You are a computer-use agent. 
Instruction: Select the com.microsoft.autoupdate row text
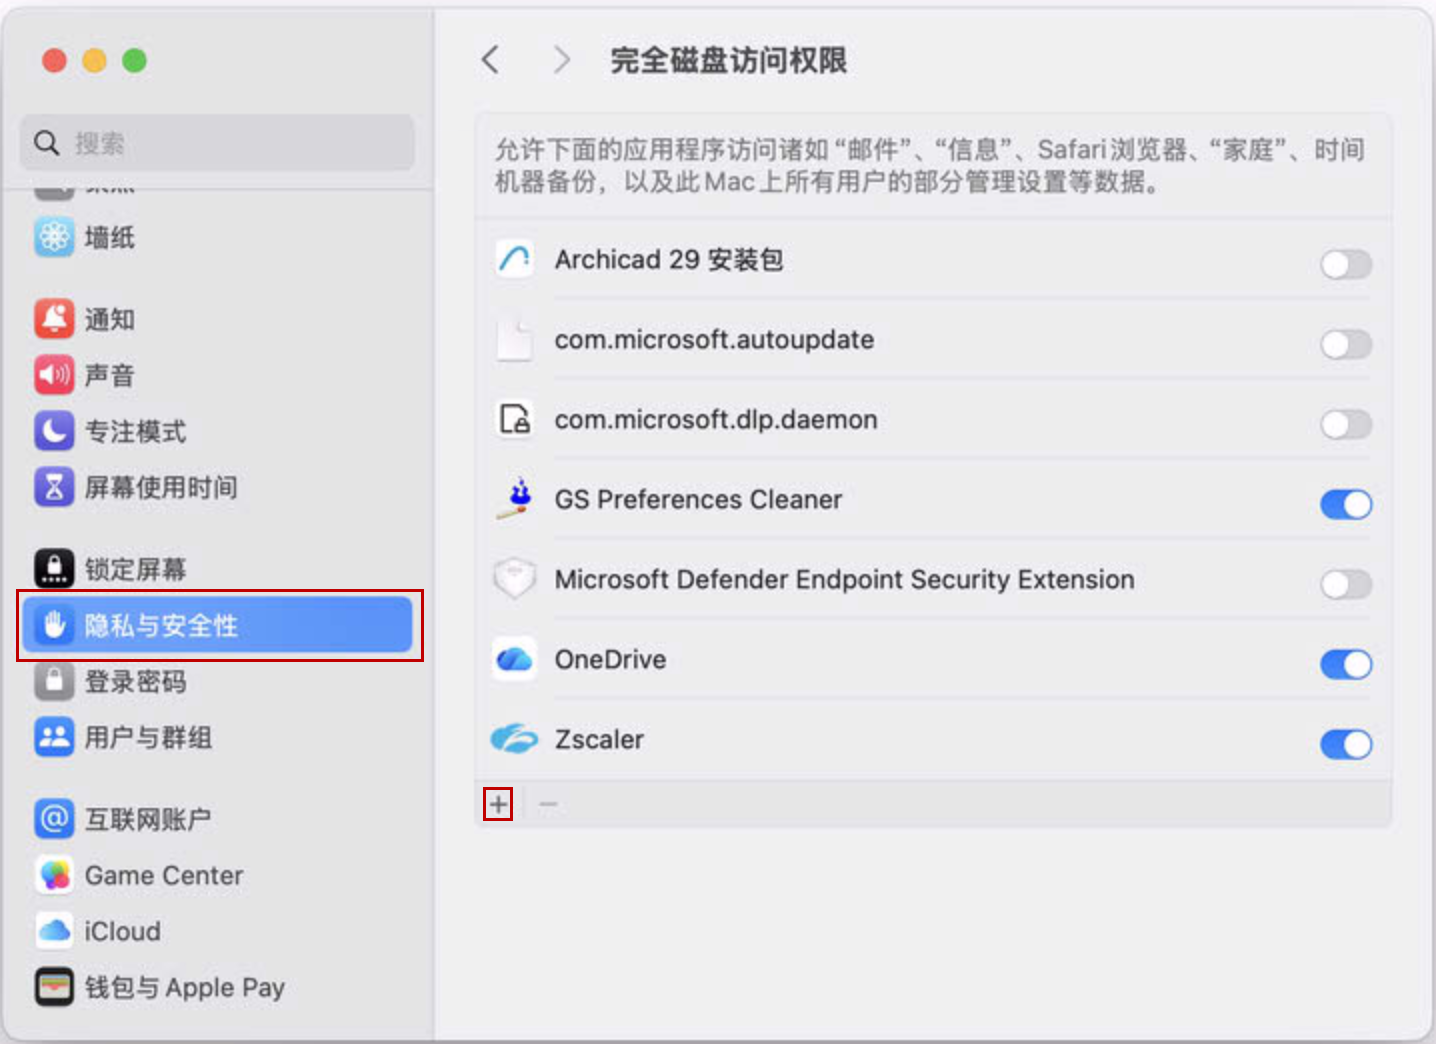coord(714,340)
